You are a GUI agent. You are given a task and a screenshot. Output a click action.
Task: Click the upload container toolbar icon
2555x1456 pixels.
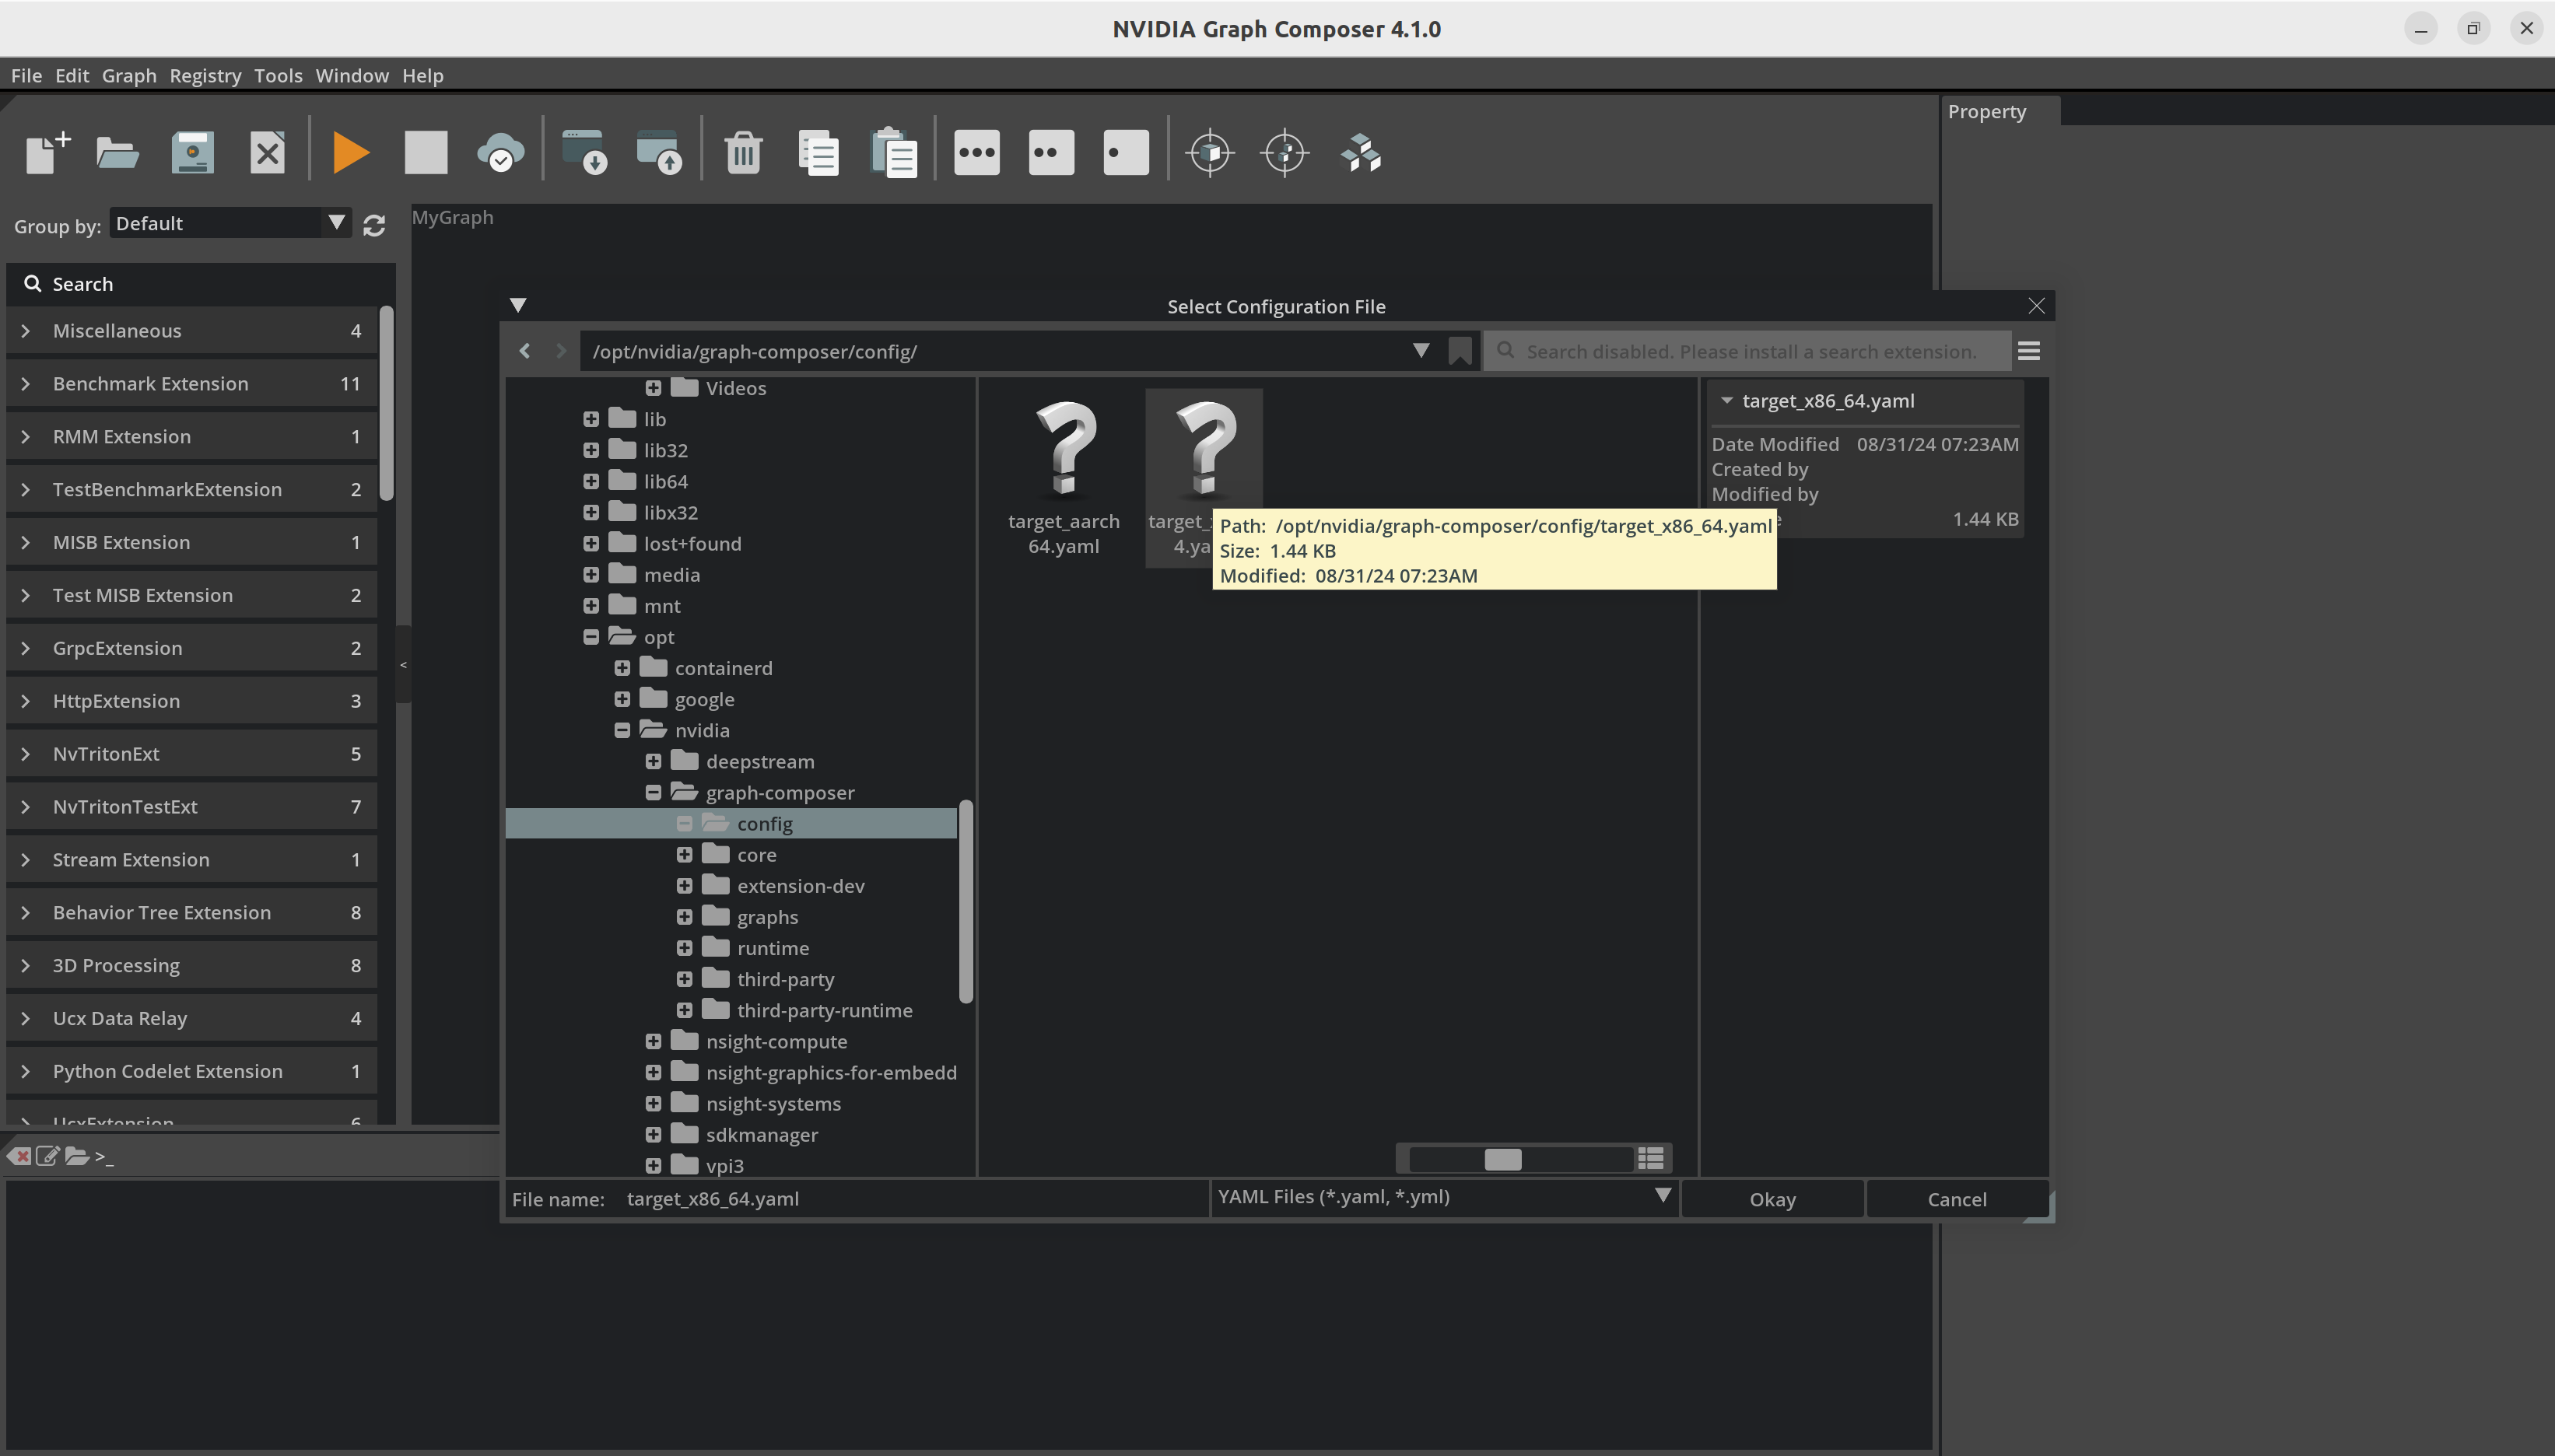(660, 153)
